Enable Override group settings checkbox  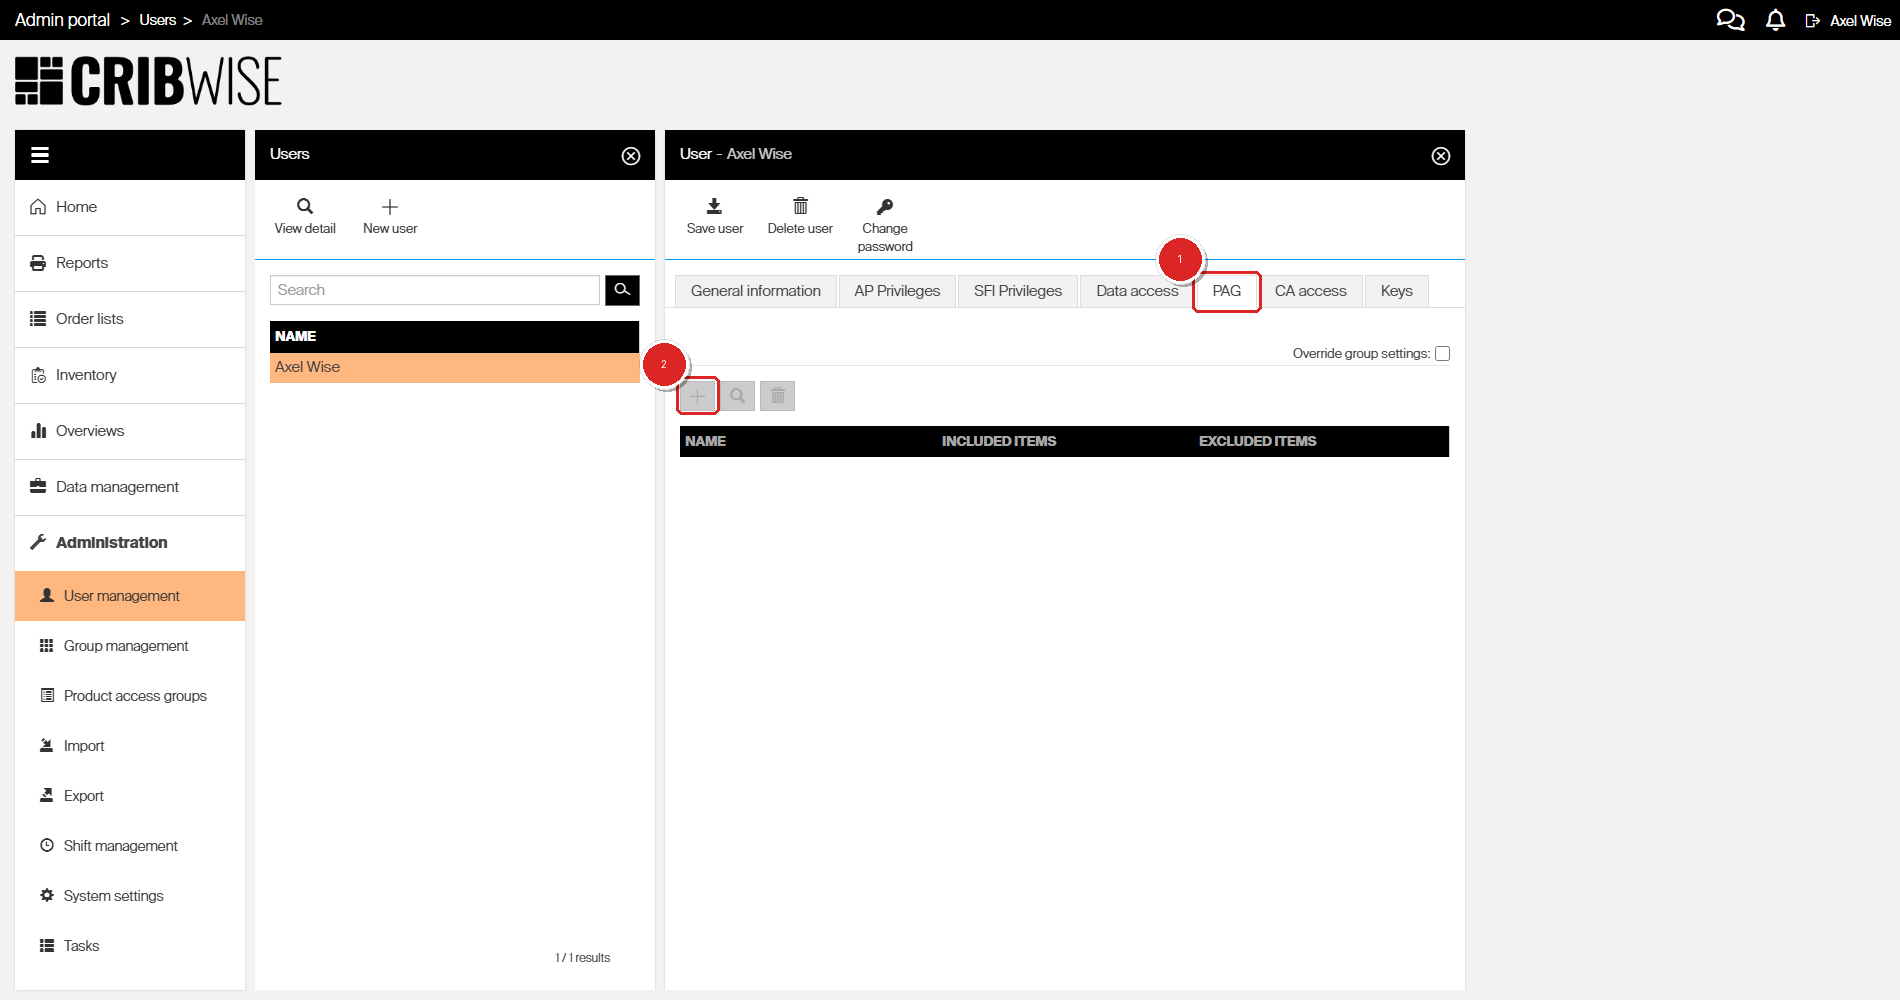tap(1442, 353)
